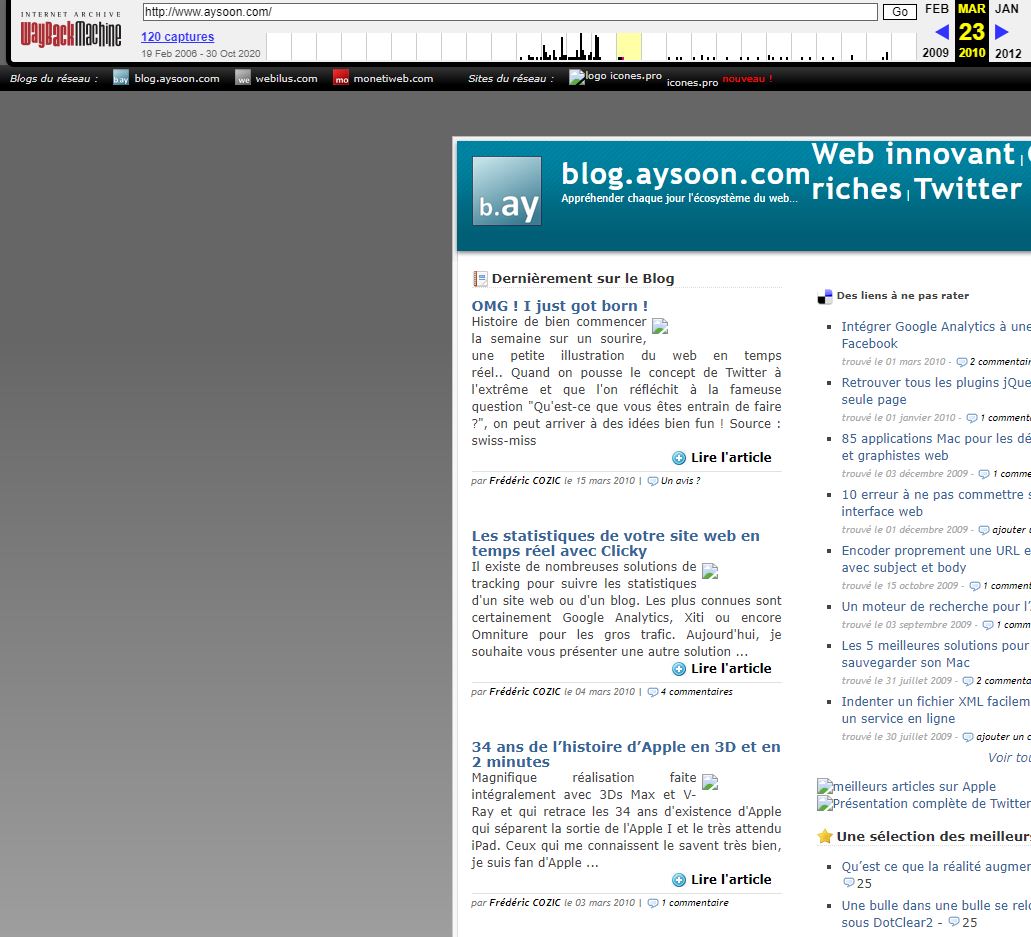Image resolution: width=1031 pixels, height=937 pixels.
Task: Click the Wayback URL input field
Action: 510,12
